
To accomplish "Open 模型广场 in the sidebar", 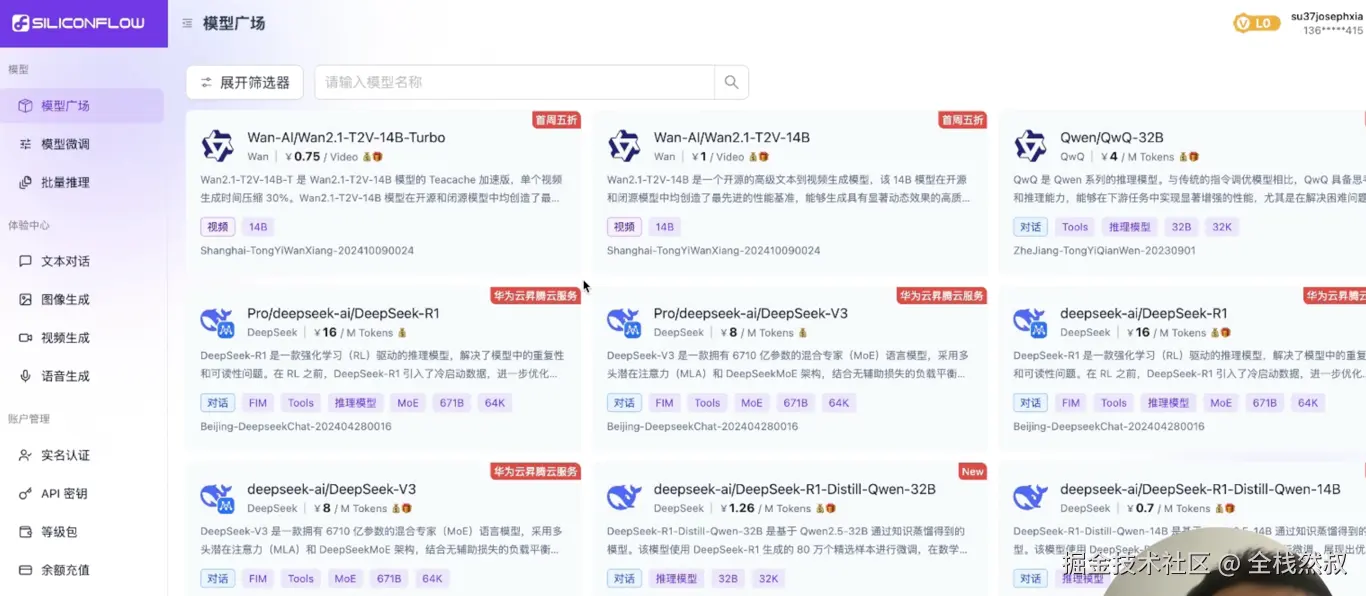I will pos(82,106).
